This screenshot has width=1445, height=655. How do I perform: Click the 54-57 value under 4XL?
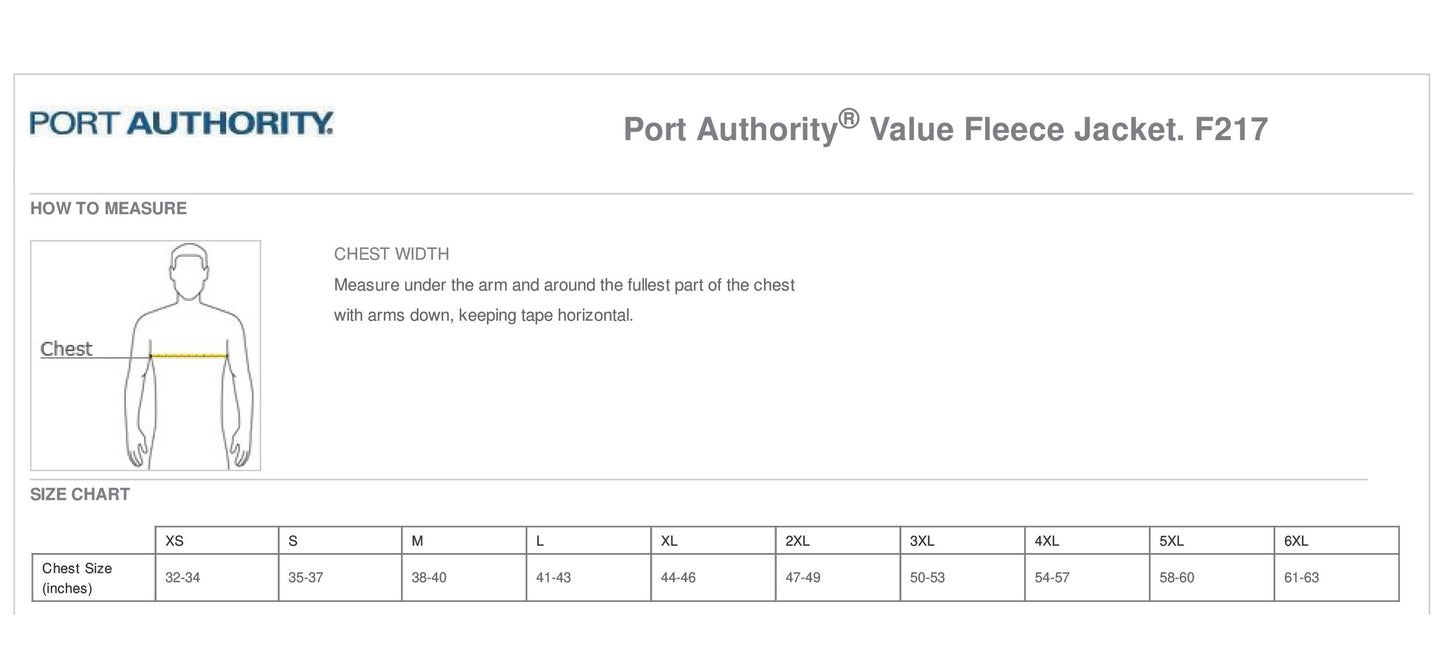coord(1052,578)
